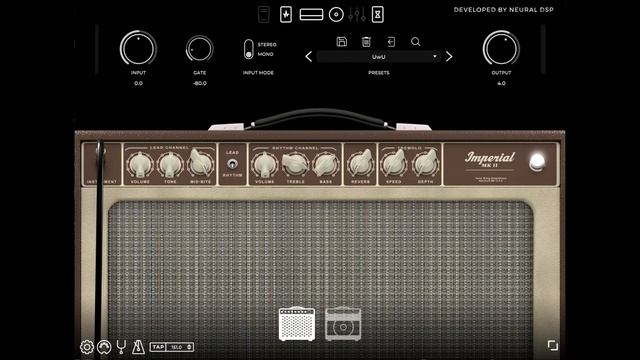
Task: Open the pre-effects stompbox section icon
Action: click(x=286, y=15)
